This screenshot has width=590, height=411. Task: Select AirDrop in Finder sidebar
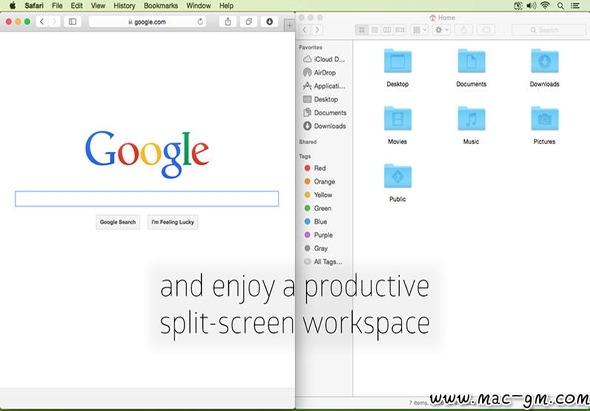320,72
